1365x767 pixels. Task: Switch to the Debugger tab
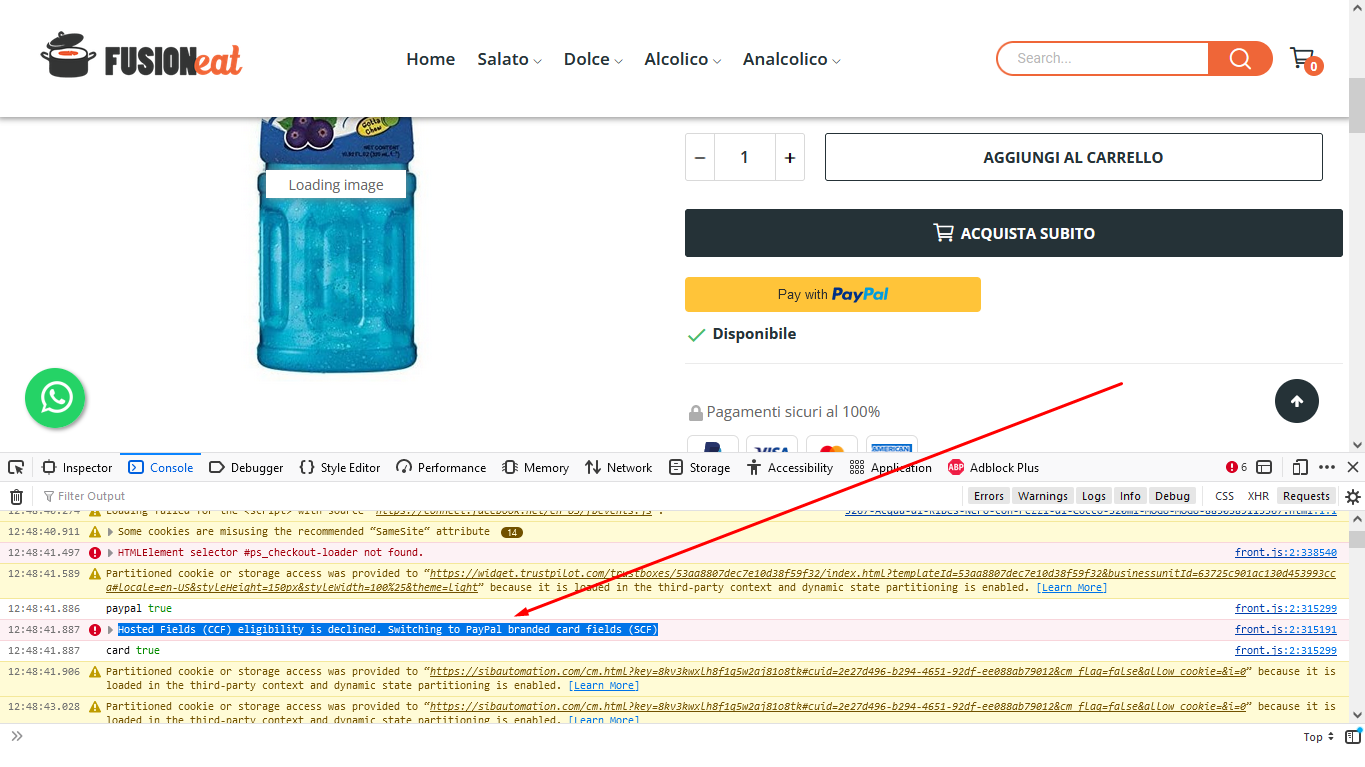click(246, 467)
